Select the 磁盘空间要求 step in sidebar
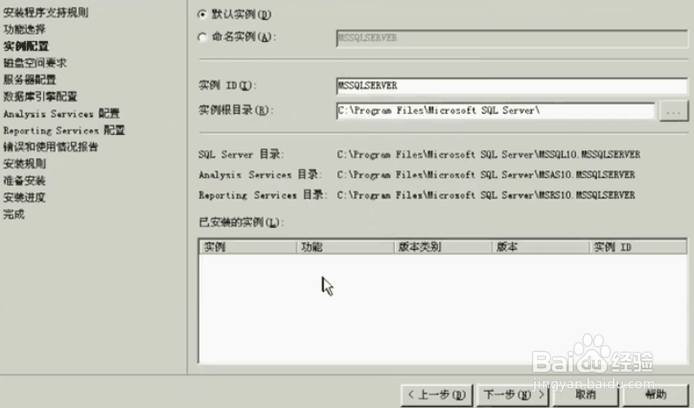This screenshot has height=408, width=694. click(35, 63)
